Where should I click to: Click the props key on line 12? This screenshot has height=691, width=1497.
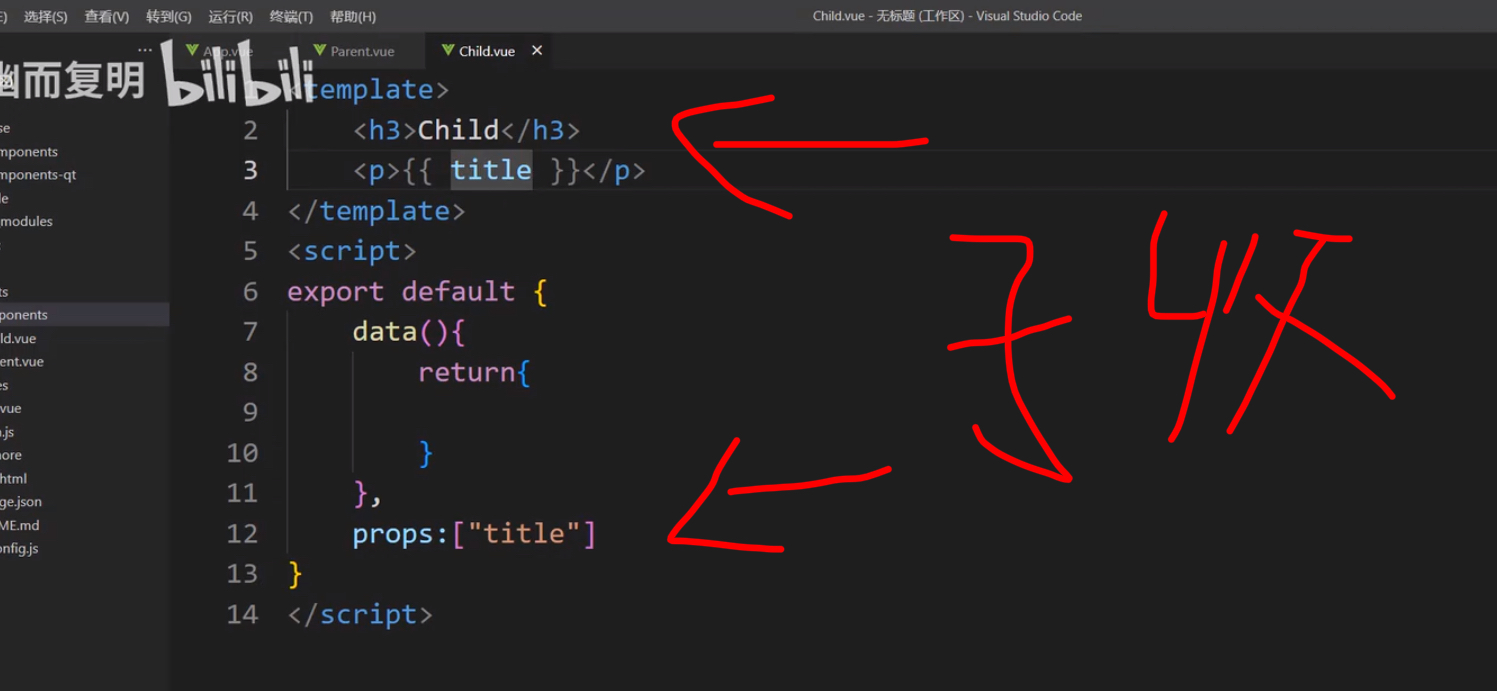[x=393, y=534]
